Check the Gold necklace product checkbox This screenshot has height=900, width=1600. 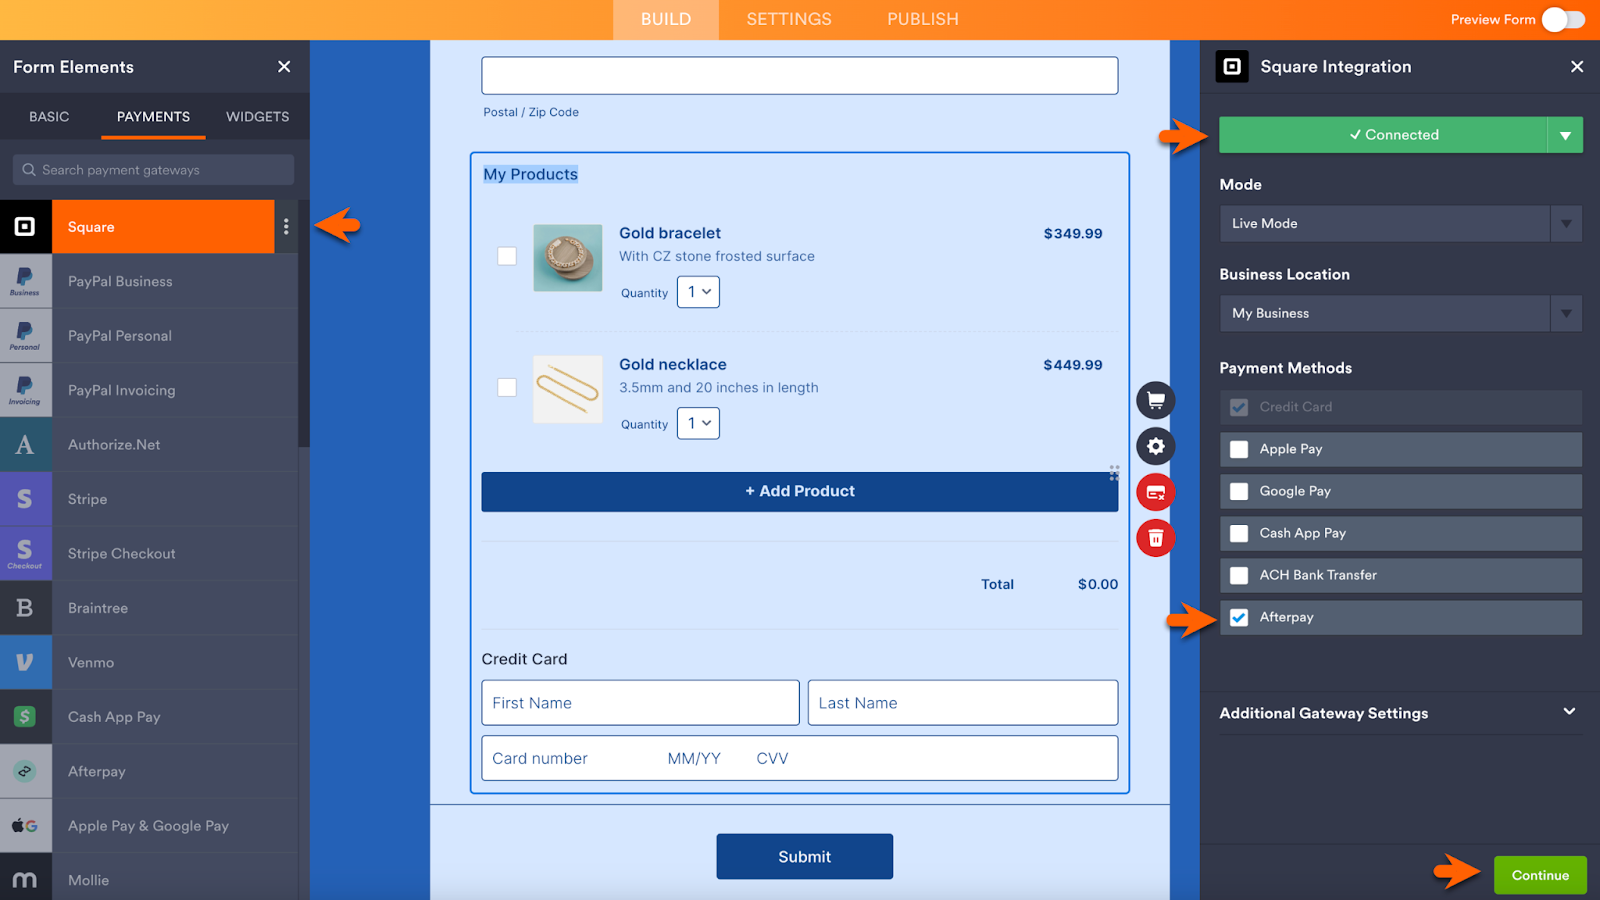click(x=507, y=387)
